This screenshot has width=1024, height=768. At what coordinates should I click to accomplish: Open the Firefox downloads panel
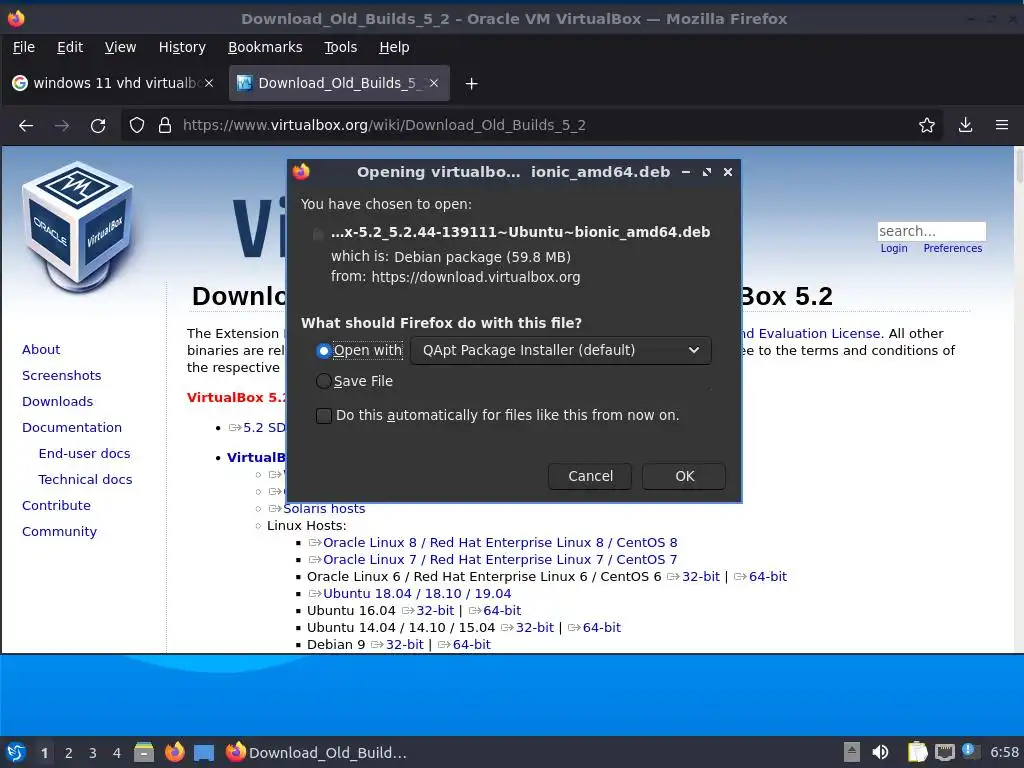(x=965, y=125)
